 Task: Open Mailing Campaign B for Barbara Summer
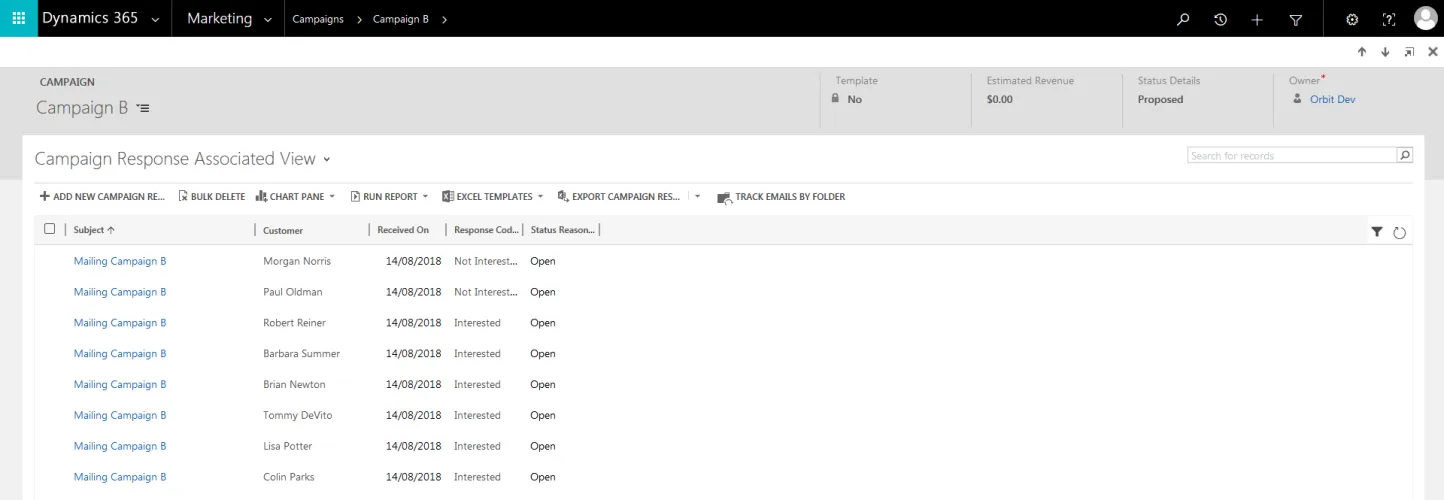[120, 354]
